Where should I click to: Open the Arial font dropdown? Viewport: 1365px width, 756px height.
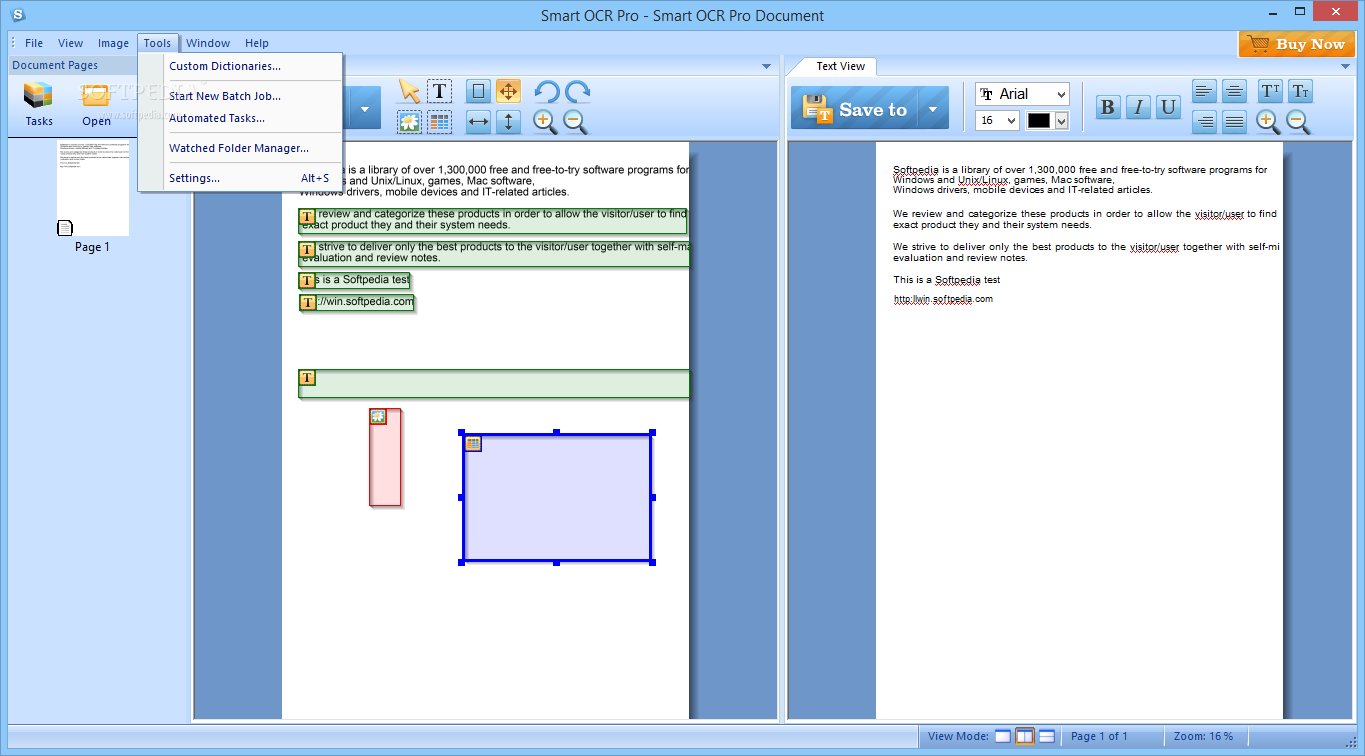pyautogui.click(x=1022, y=94)
